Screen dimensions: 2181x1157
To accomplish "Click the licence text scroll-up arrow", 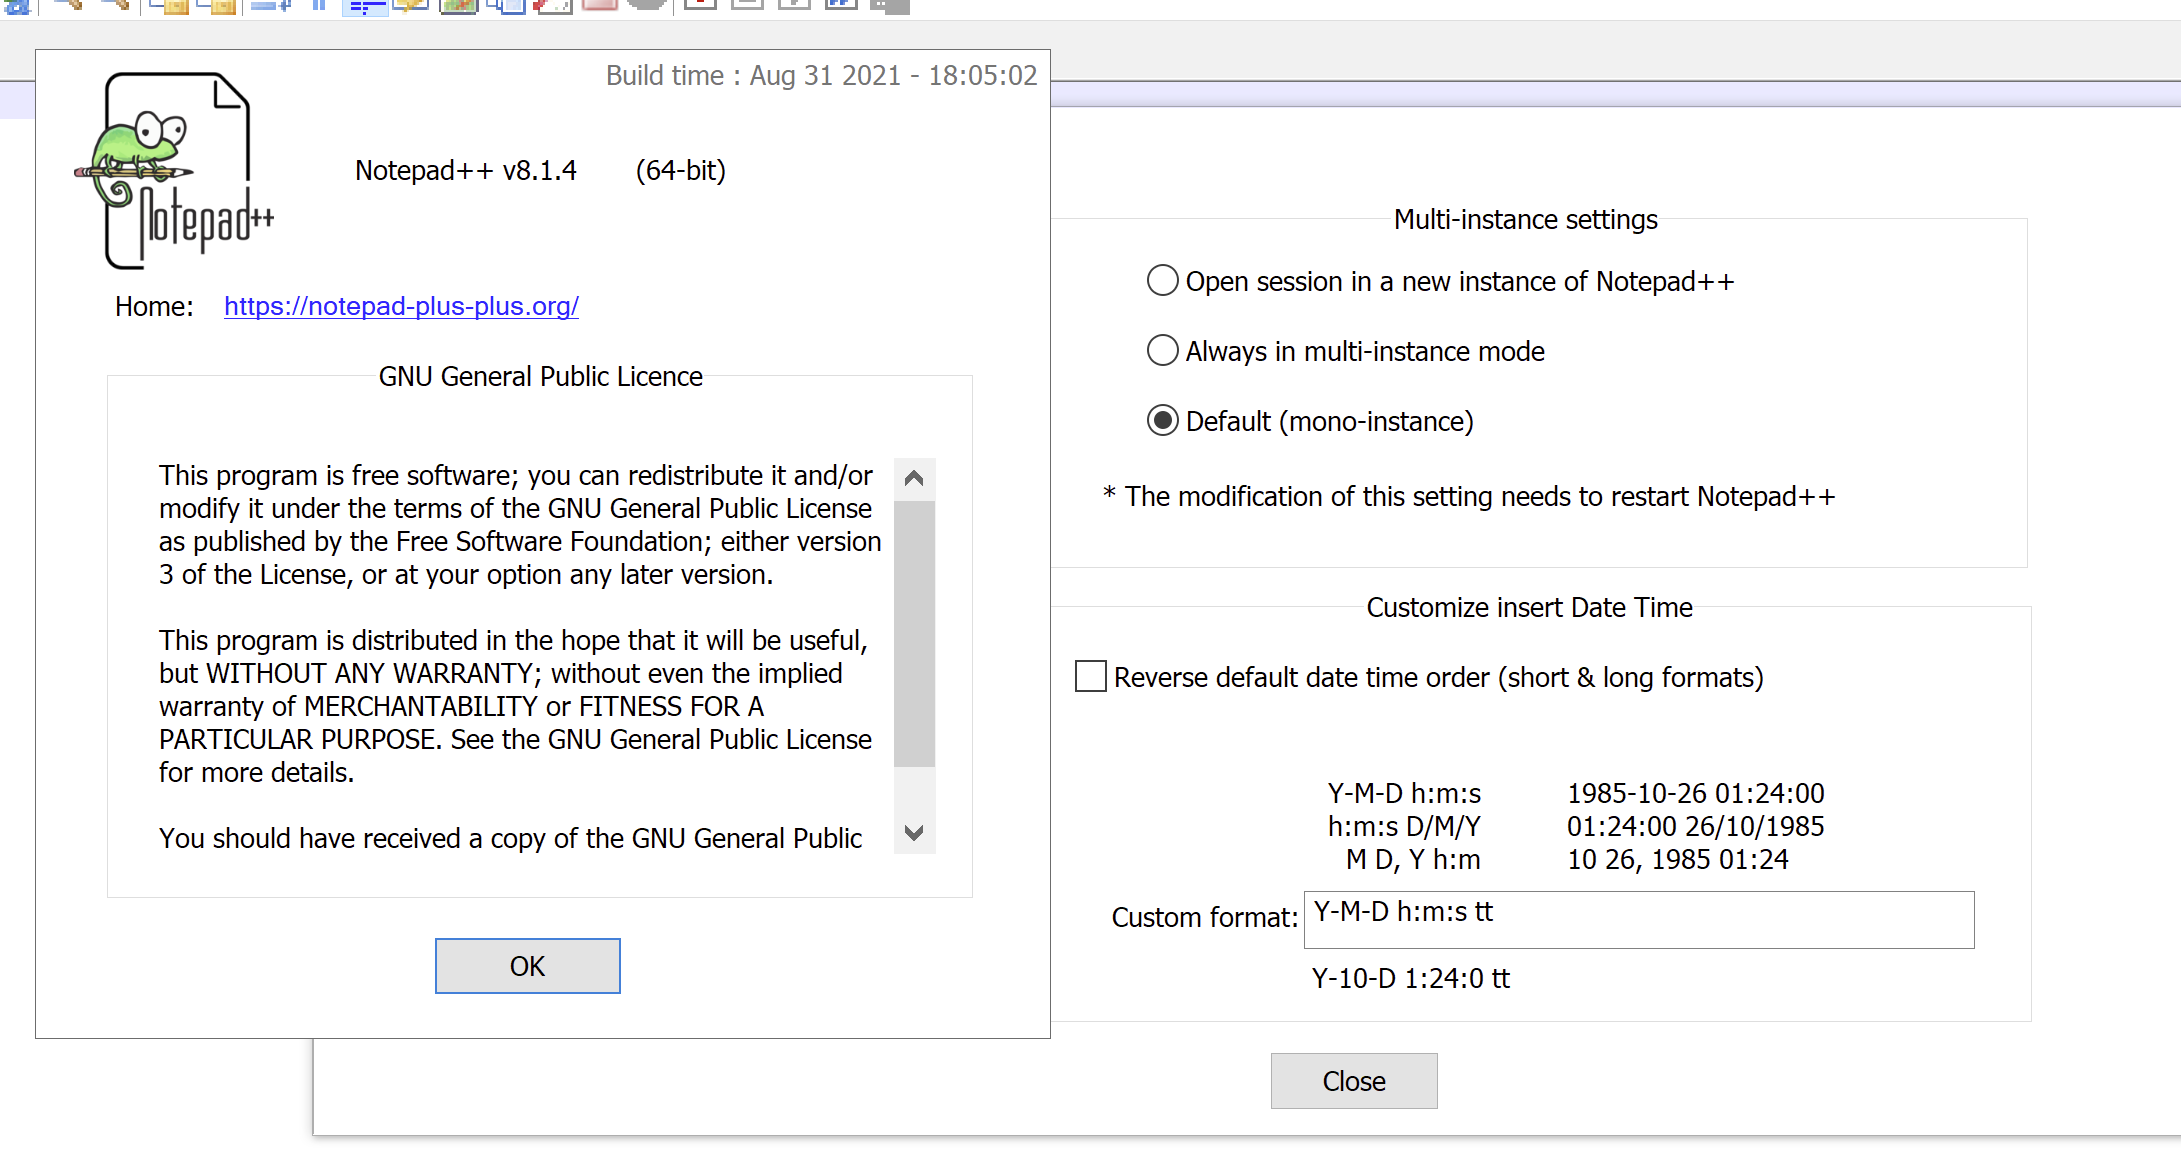I will click(x=913, y=478).
